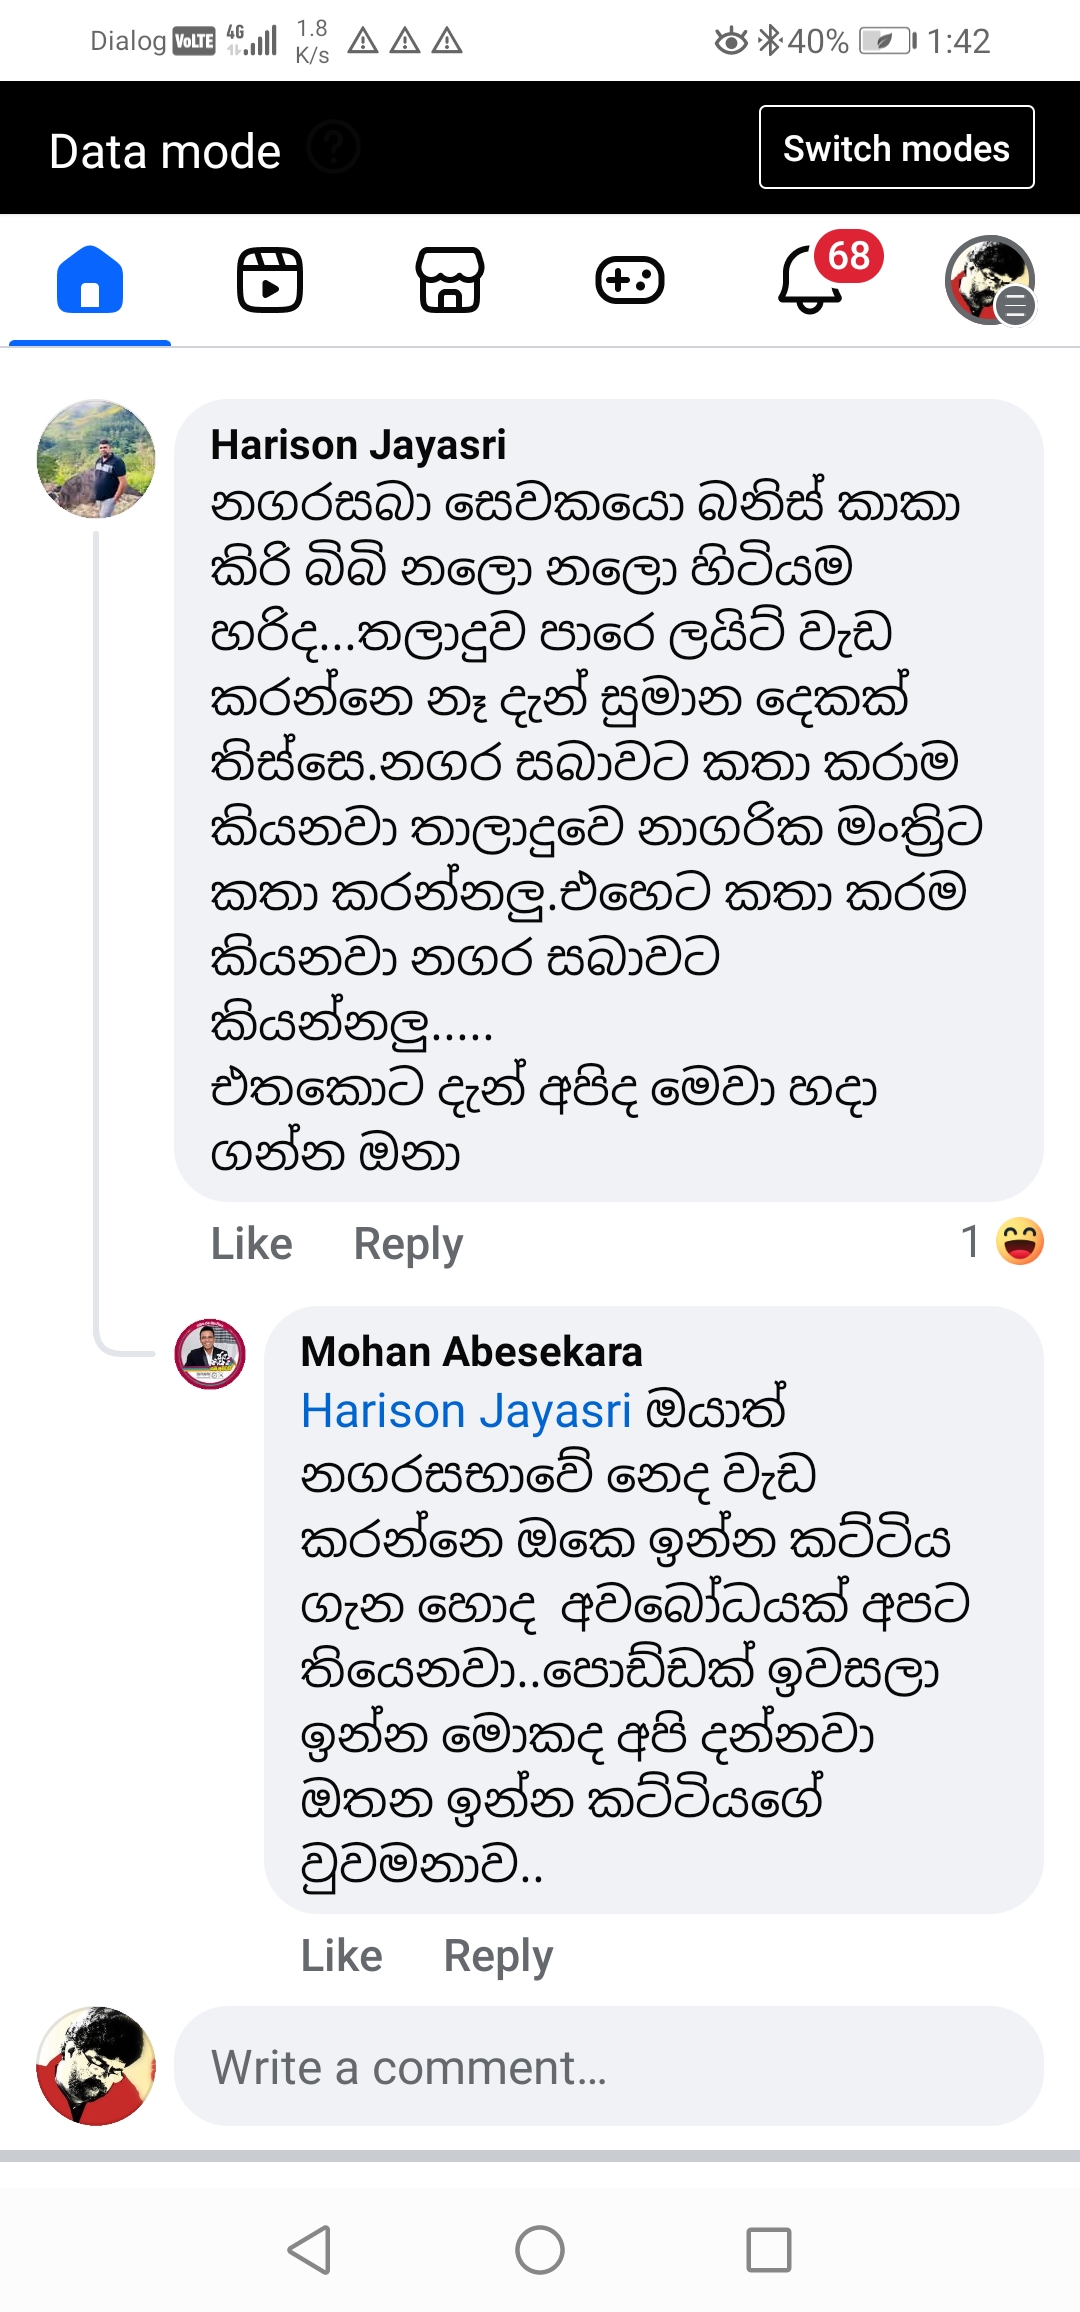Open Mohan Abesekara's name on the reply
Screen dimensions: 1080x2312
(x=471, y=1352)
